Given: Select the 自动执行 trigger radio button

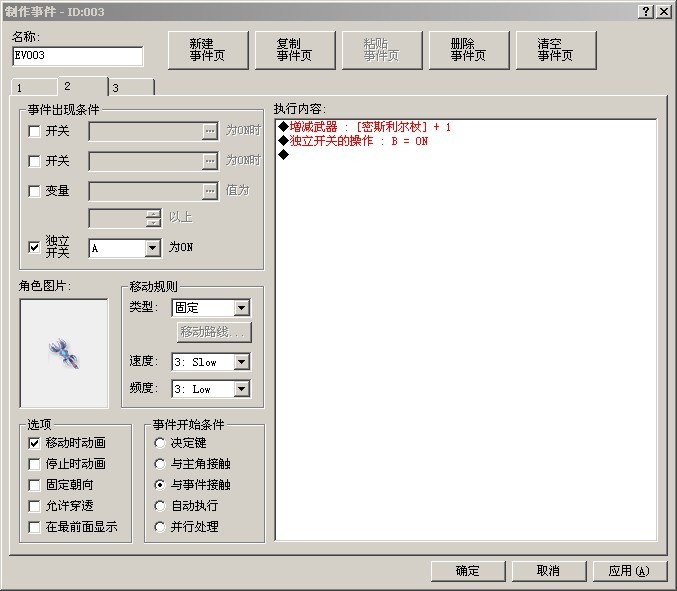Looking at the screenshot, I should (x=160, y=506).
